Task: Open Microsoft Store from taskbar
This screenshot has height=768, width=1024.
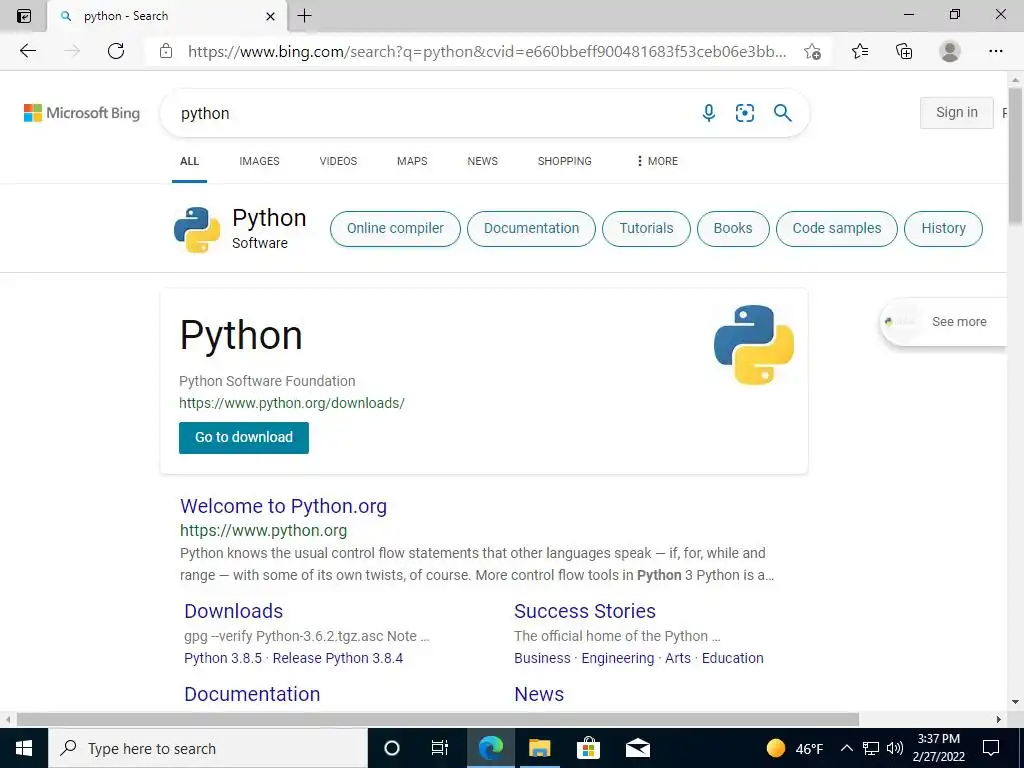Action: coord(588,748)
